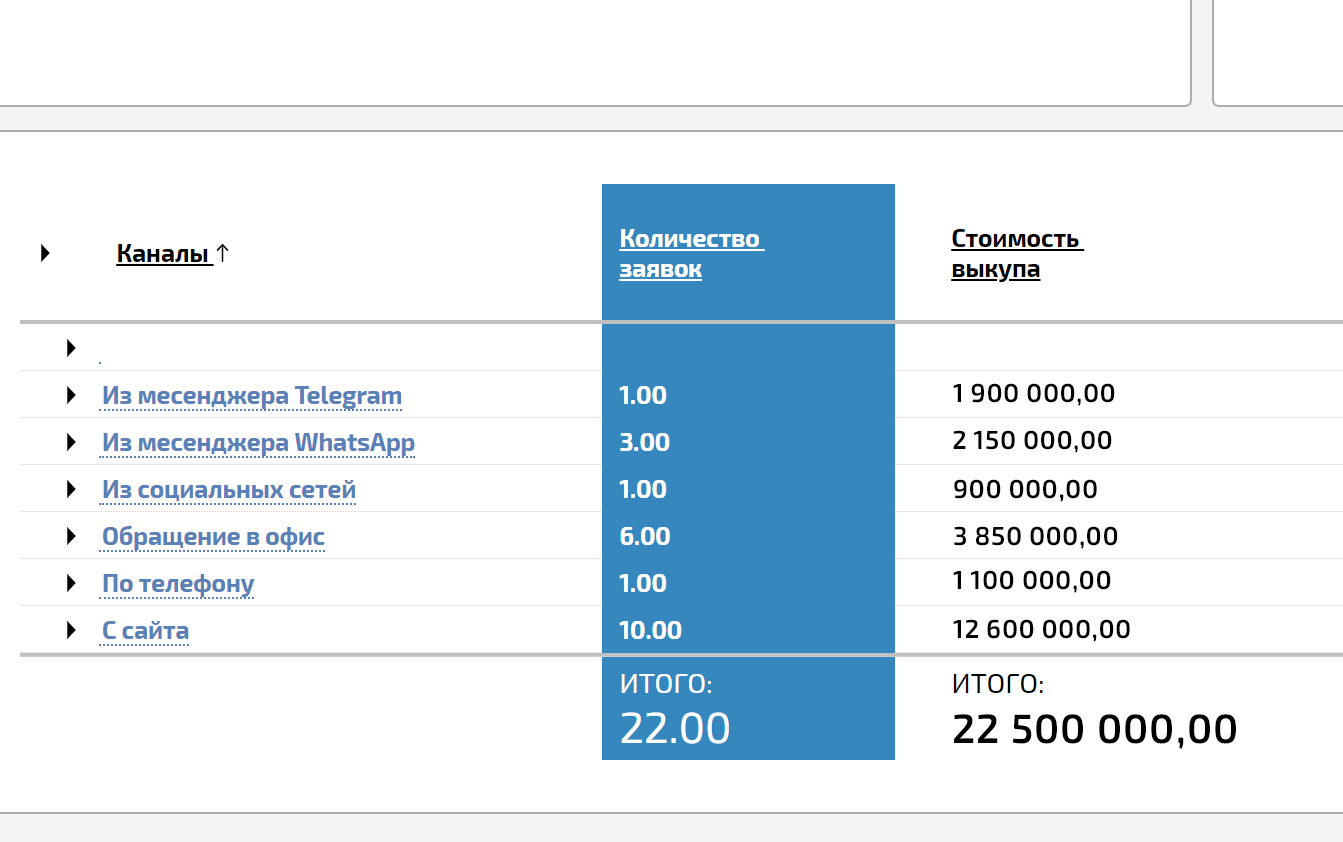
Task: Open the По телефону channel link
Action: [x=178, y=584]
